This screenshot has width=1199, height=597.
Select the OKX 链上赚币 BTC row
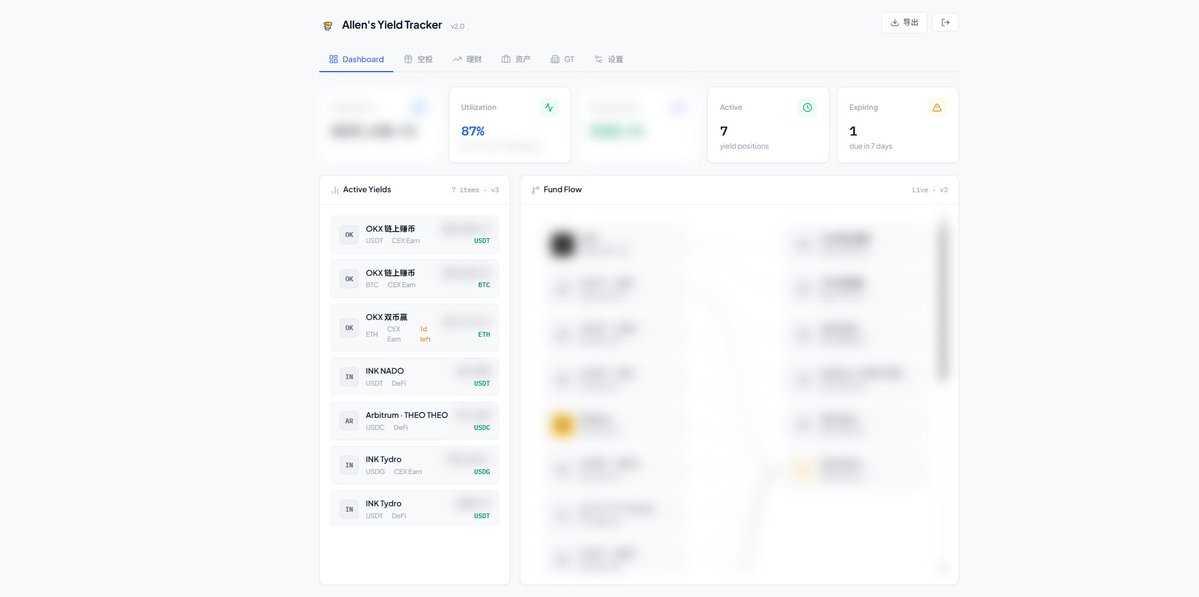[414, 279]
